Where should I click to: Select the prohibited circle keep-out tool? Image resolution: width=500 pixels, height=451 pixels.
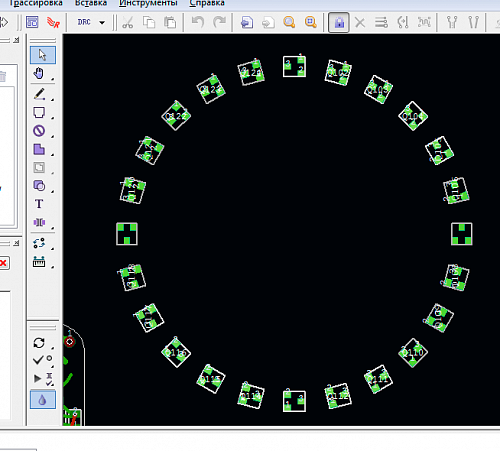pos(39,131)
